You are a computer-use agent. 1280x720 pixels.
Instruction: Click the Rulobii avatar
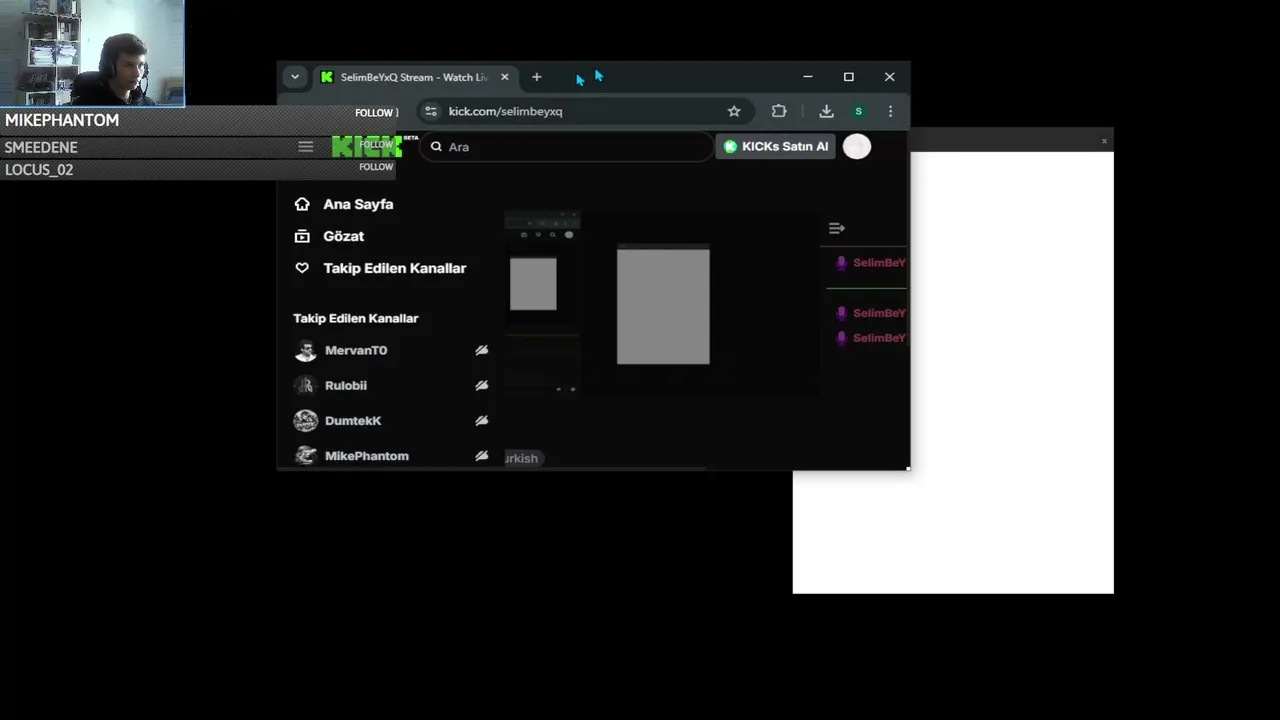(306, 385)
